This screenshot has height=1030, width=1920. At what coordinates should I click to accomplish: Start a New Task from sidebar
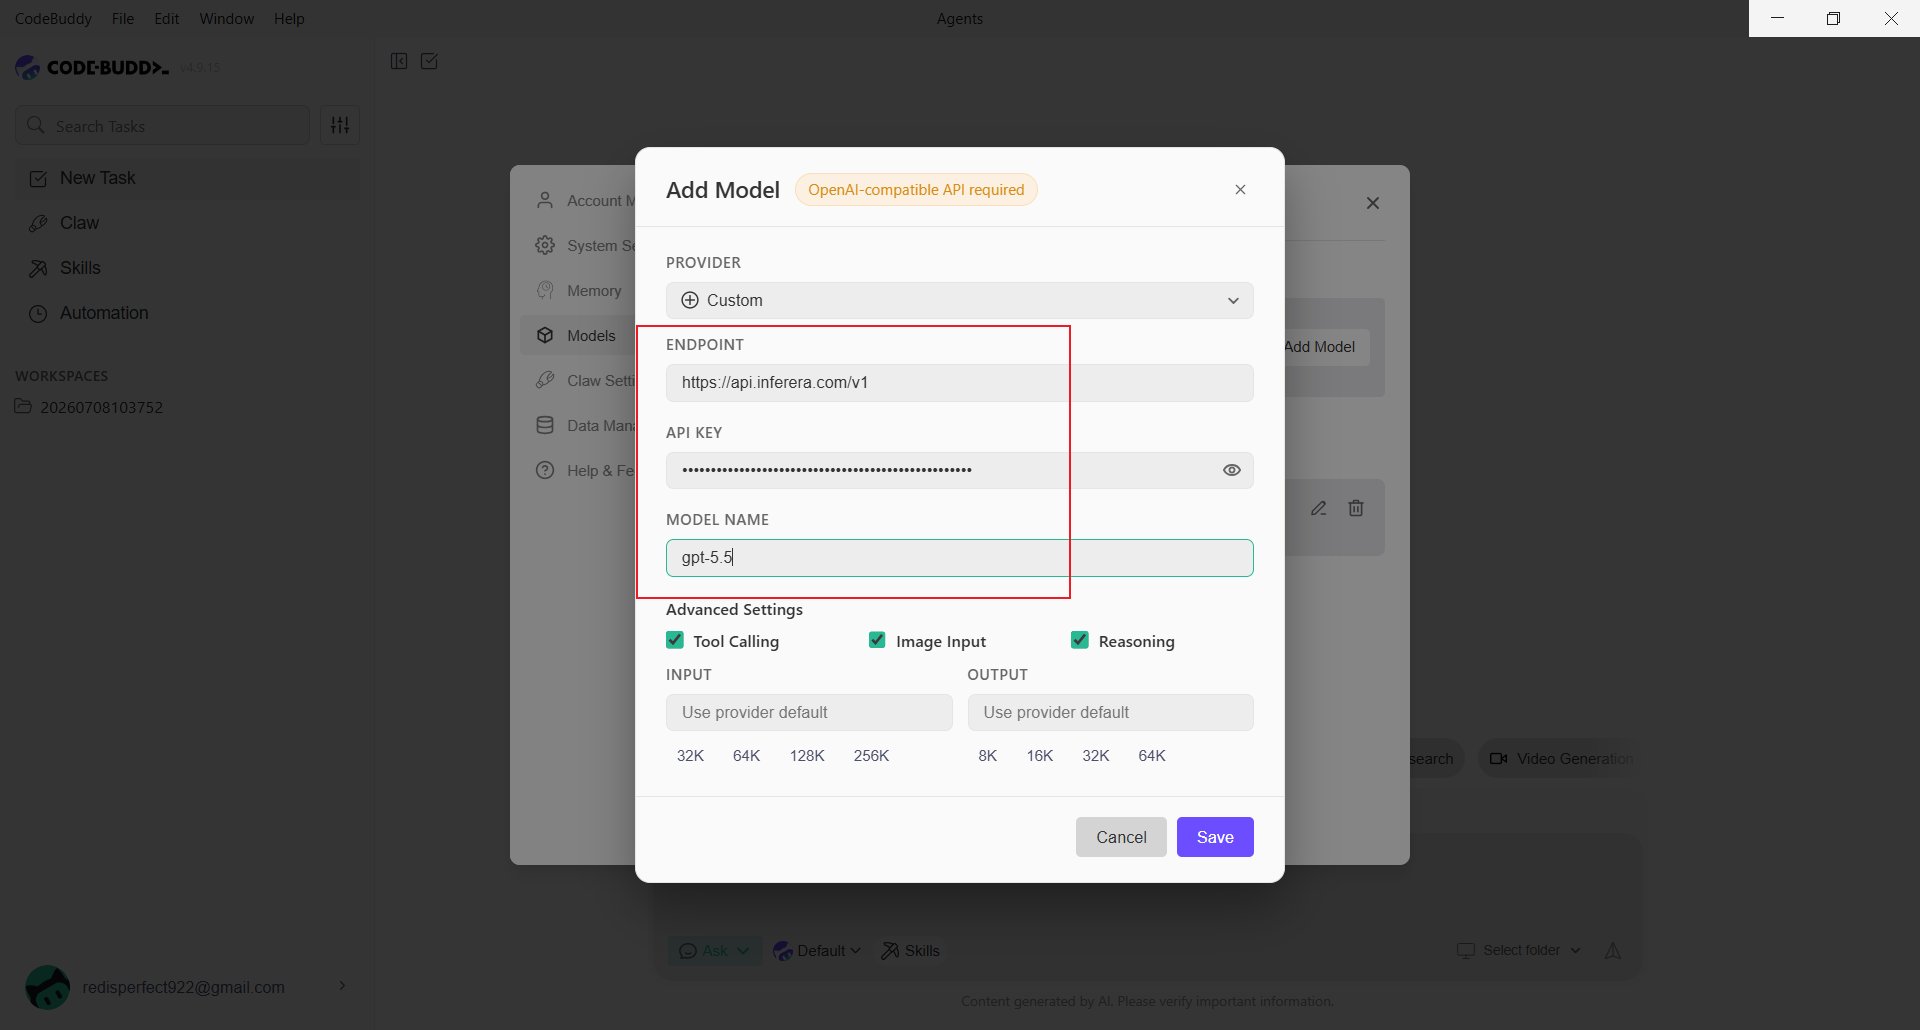tap(188, 178)
